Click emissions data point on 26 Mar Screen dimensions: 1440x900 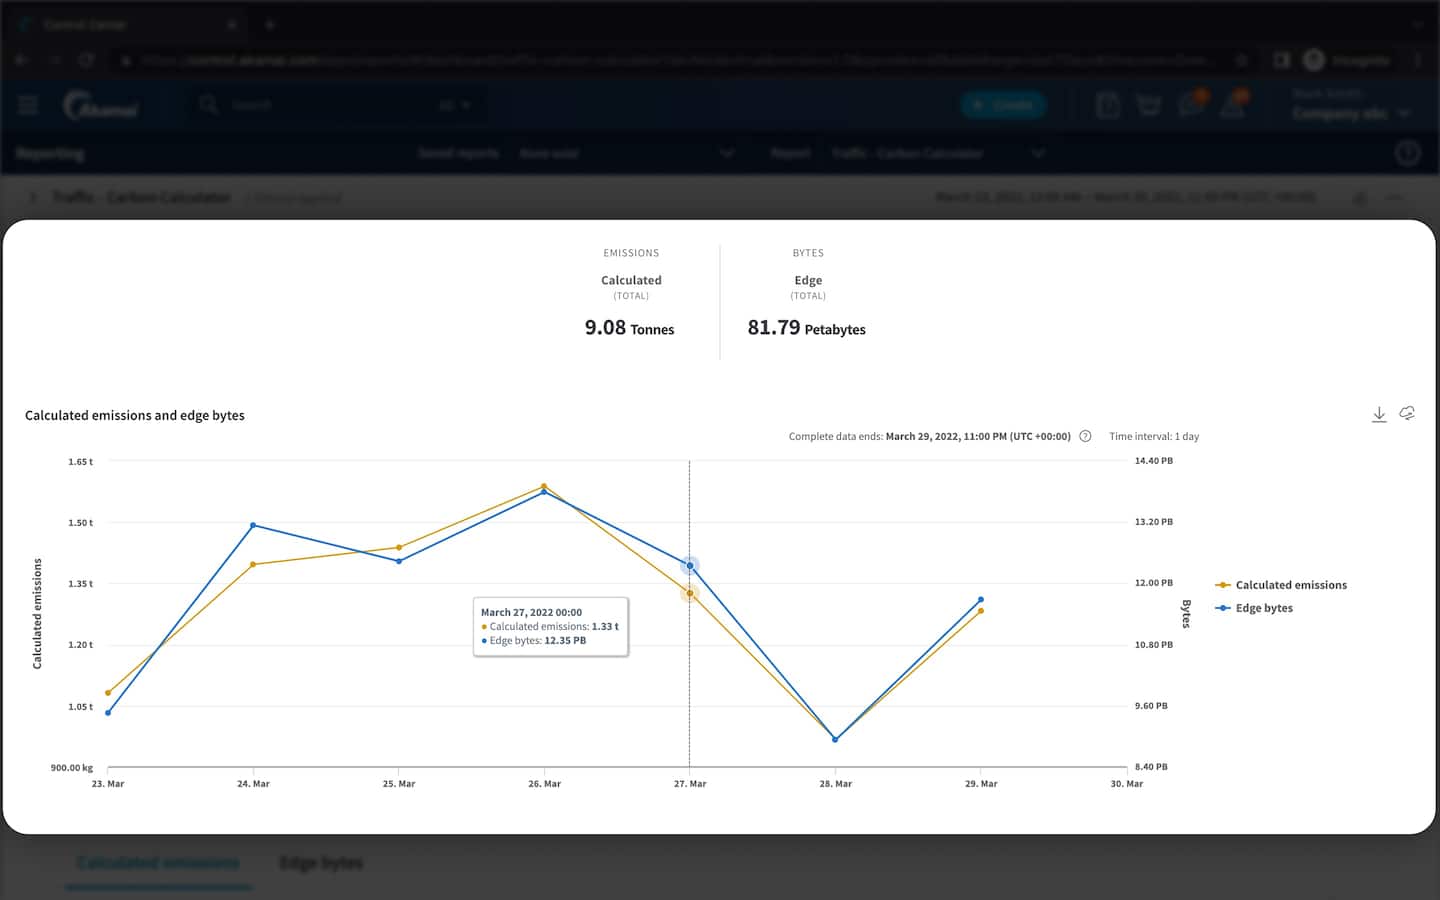[x=544, y=486]
